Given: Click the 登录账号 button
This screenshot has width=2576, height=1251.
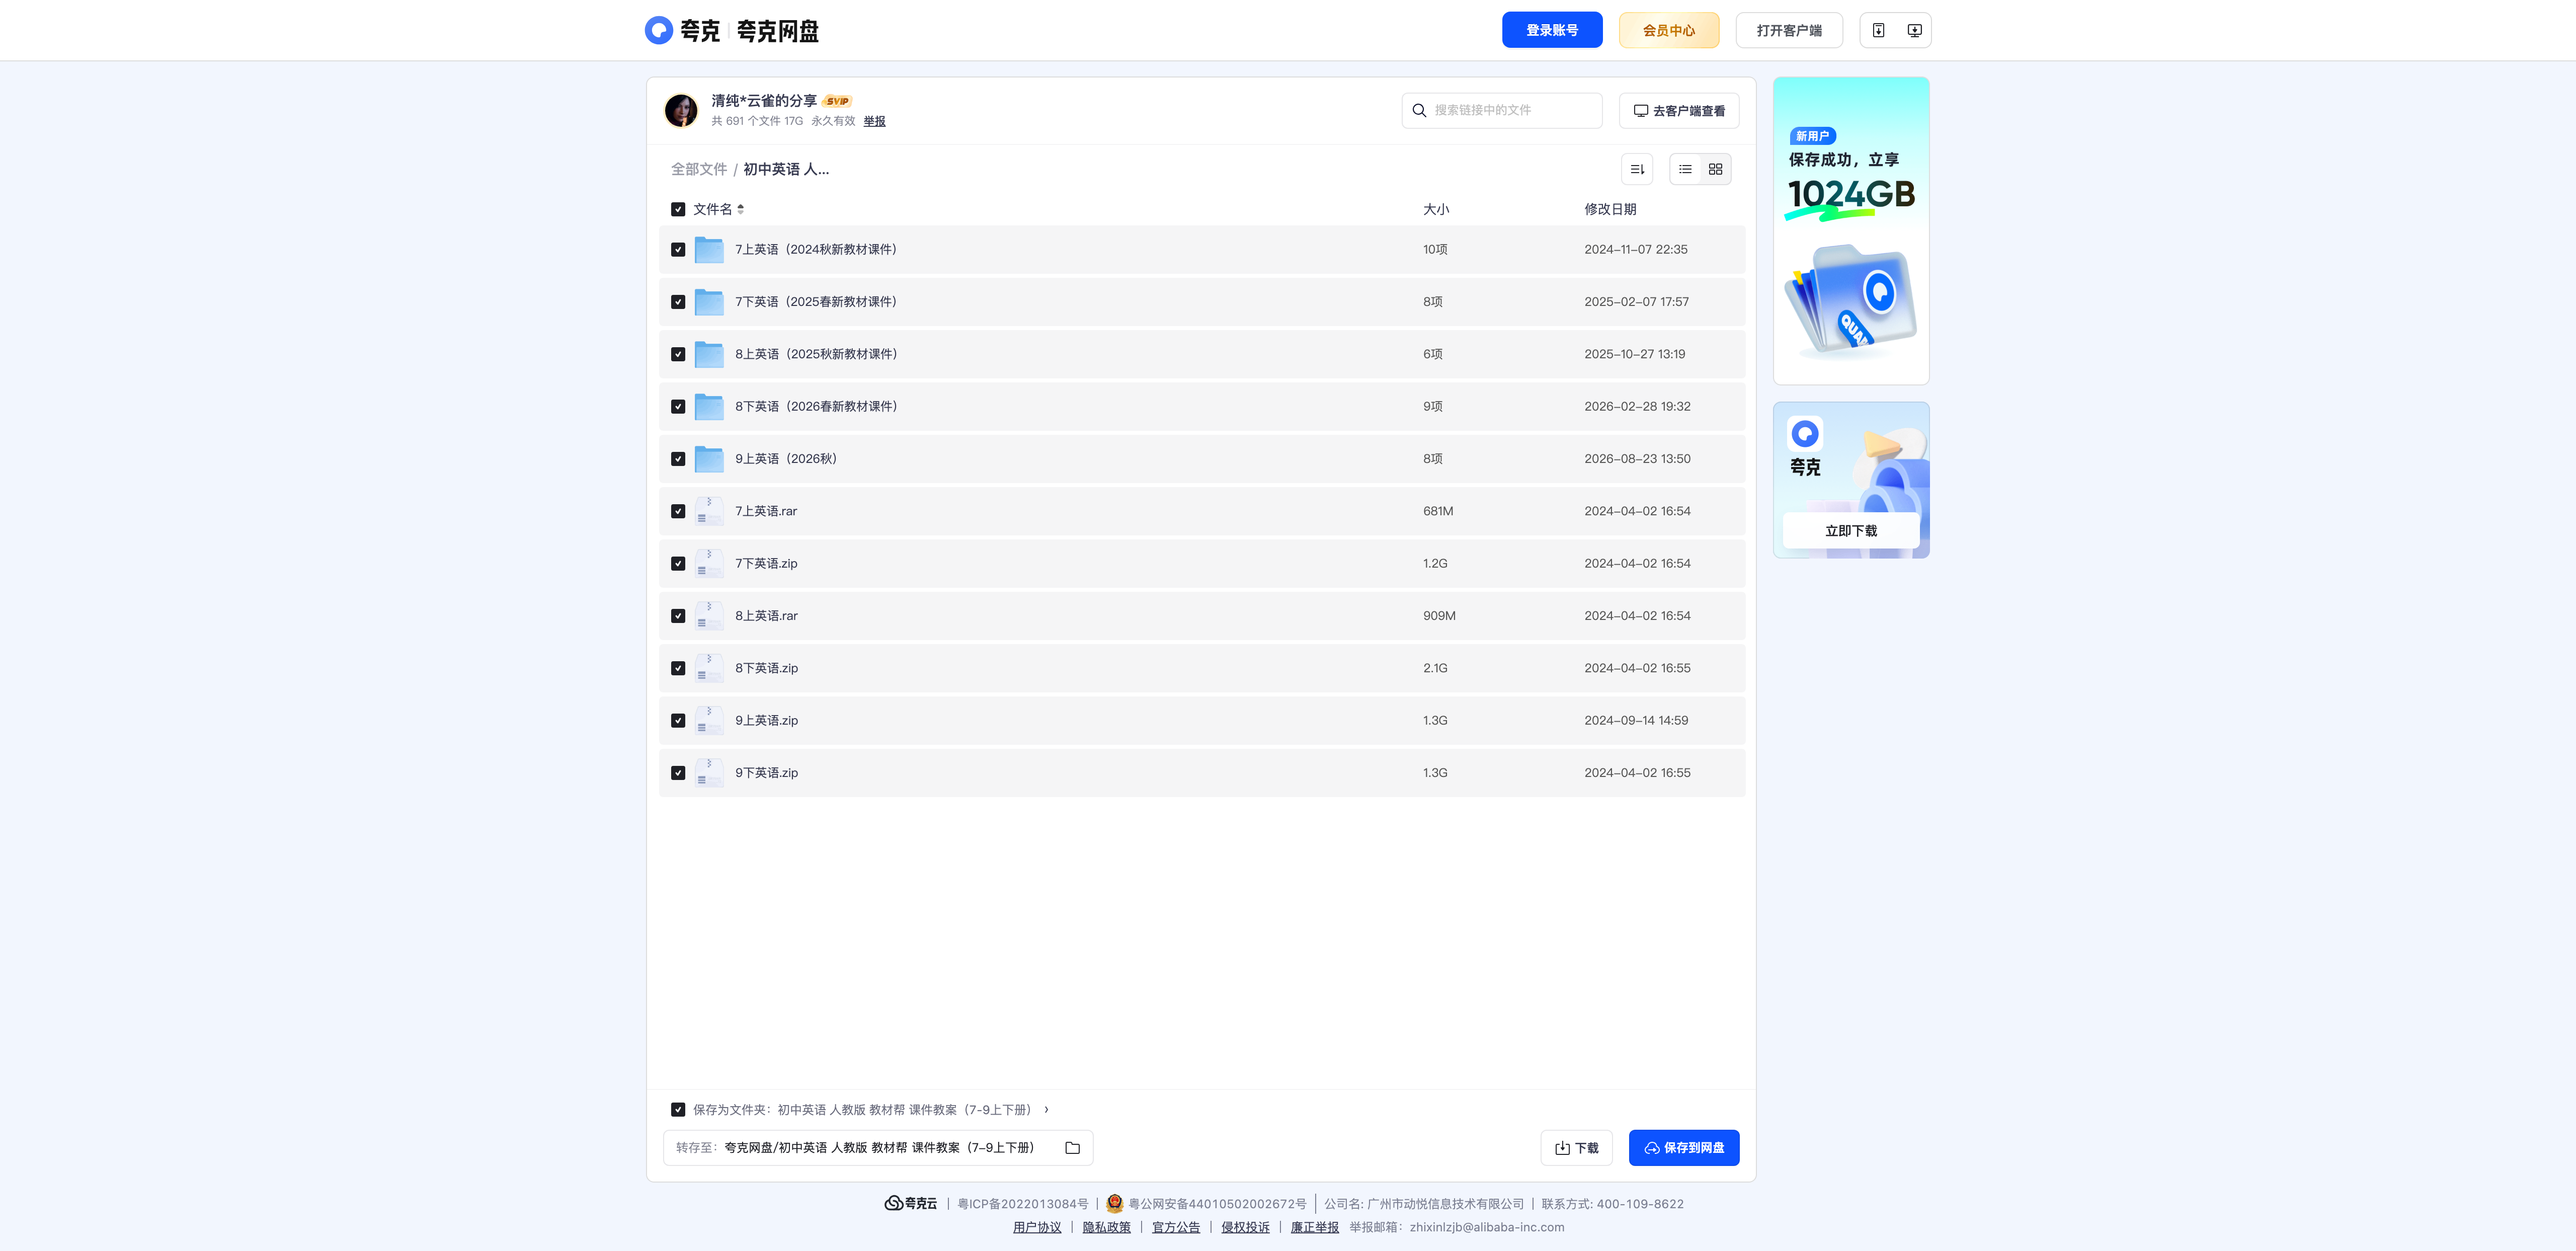Looking at the screenshot, I should click(1552, 30).
